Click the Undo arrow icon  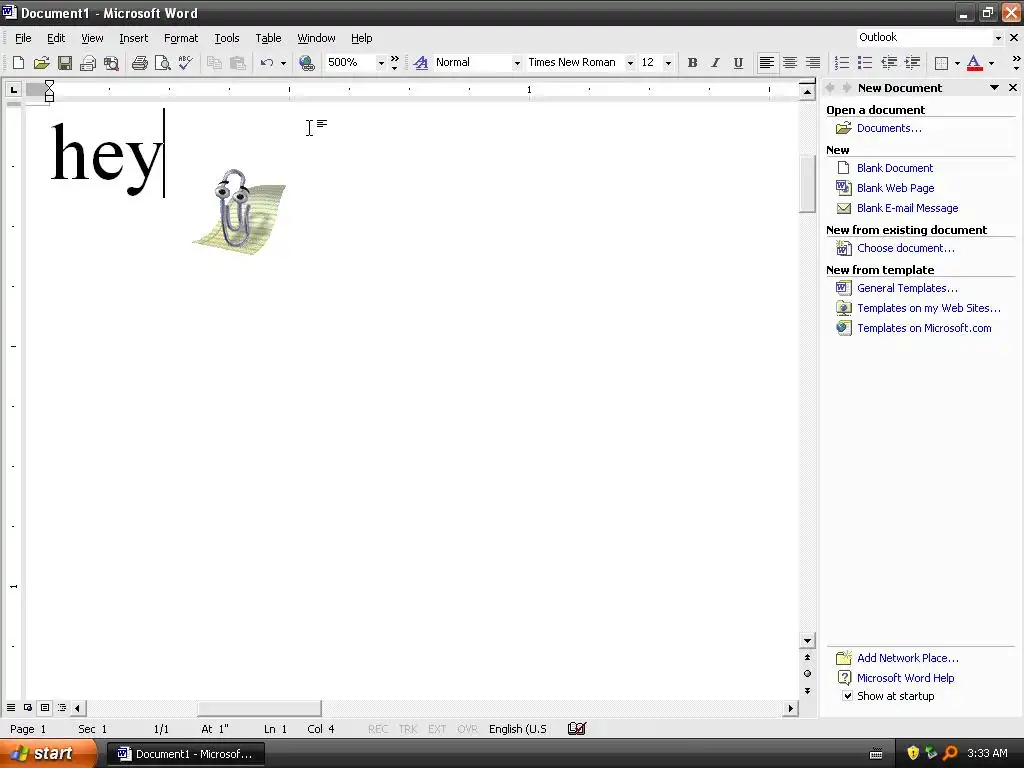point(266,63)
